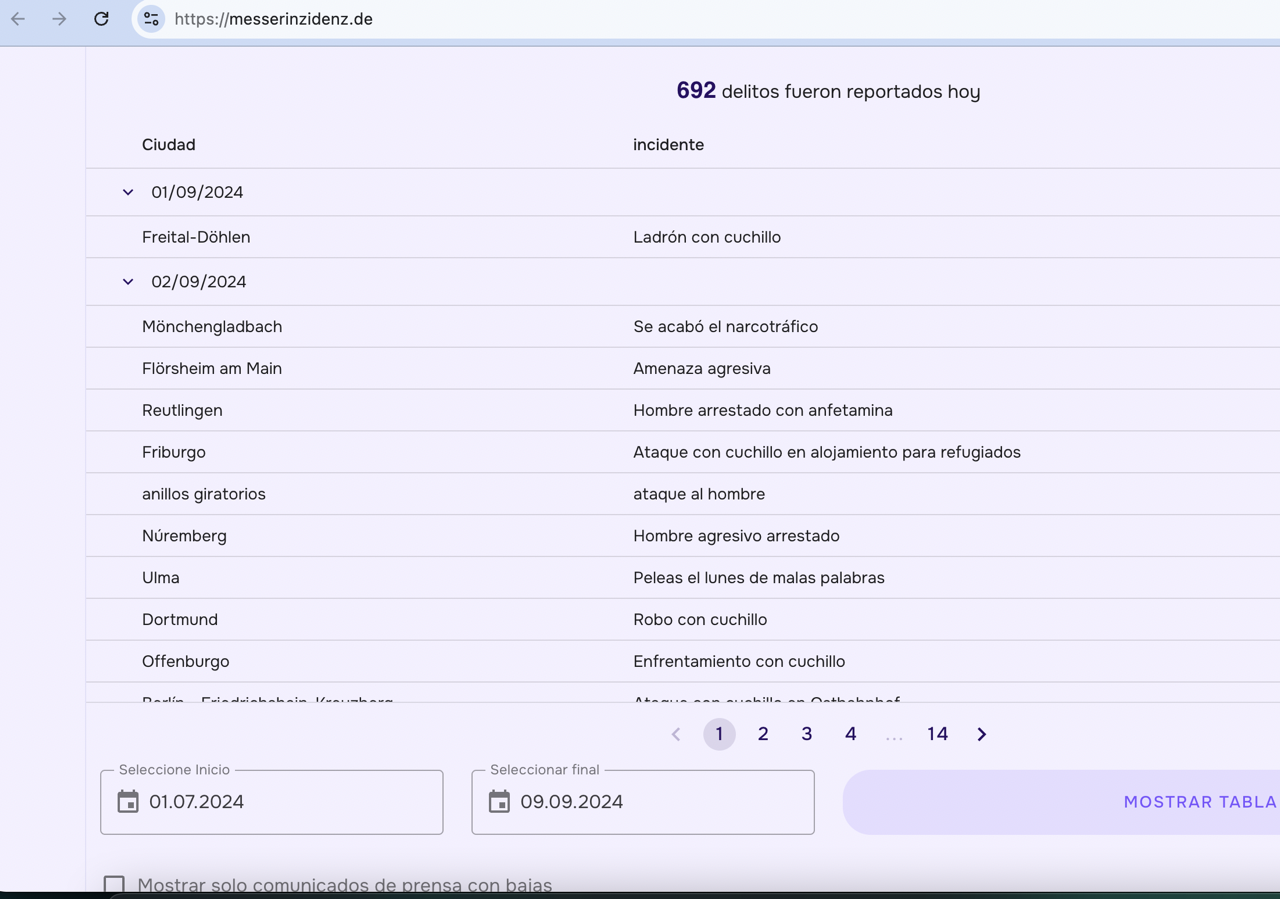Click the '692 delitos fueron reportados hoy' heading
The width and height of the screenshot is (1280, 899).
(x=828, y=91)
